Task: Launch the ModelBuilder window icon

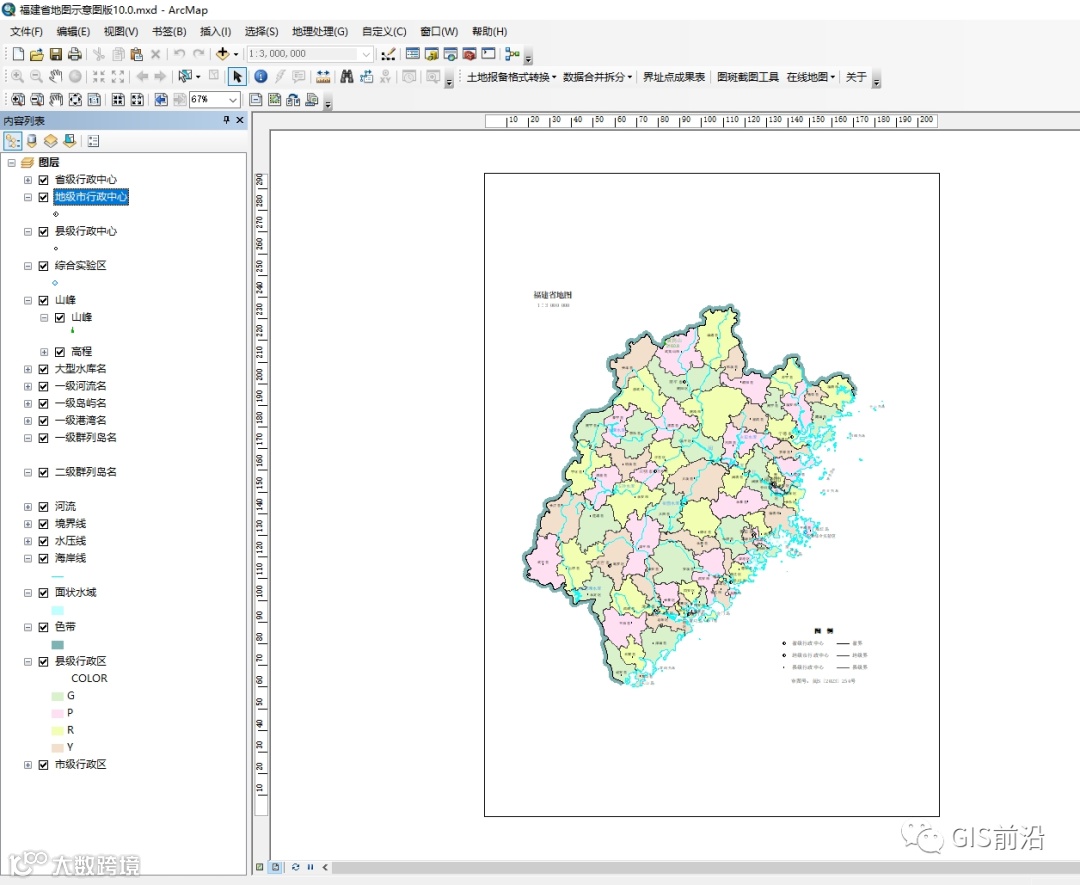Action: (512, 54)
